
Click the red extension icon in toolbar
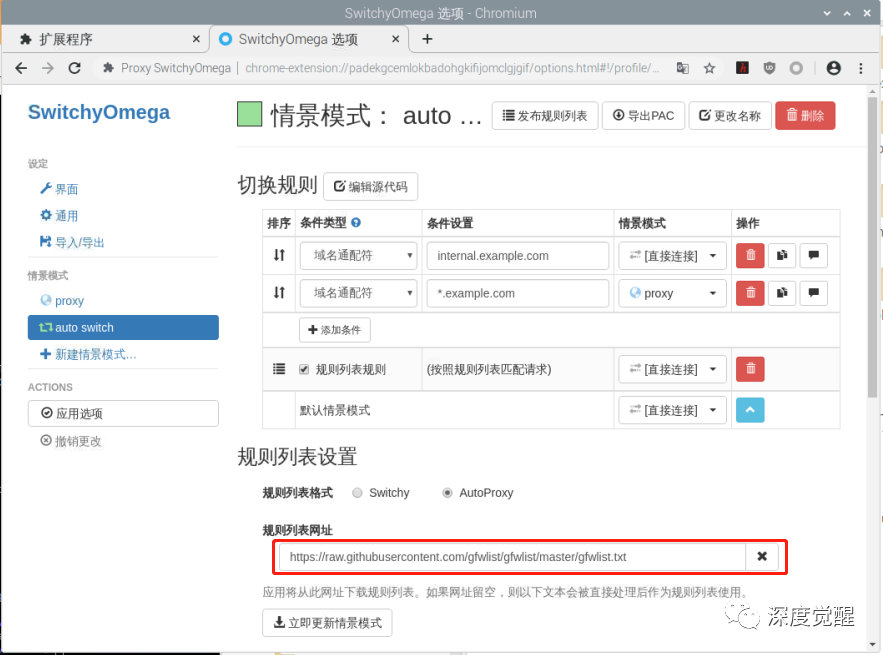point(742,68)
